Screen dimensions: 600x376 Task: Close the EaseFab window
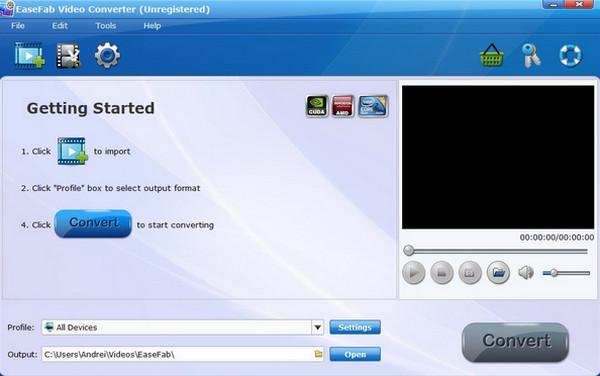click(x=579, y=5)
